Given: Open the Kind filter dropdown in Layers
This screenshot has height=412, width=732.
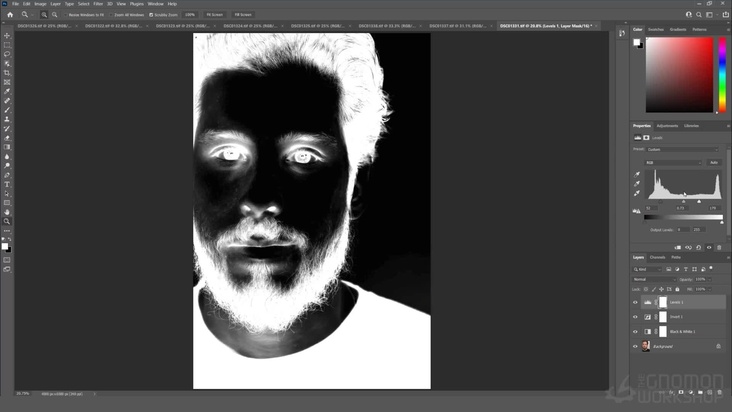Looking at the screenshot, I should [x=648, y=269].
